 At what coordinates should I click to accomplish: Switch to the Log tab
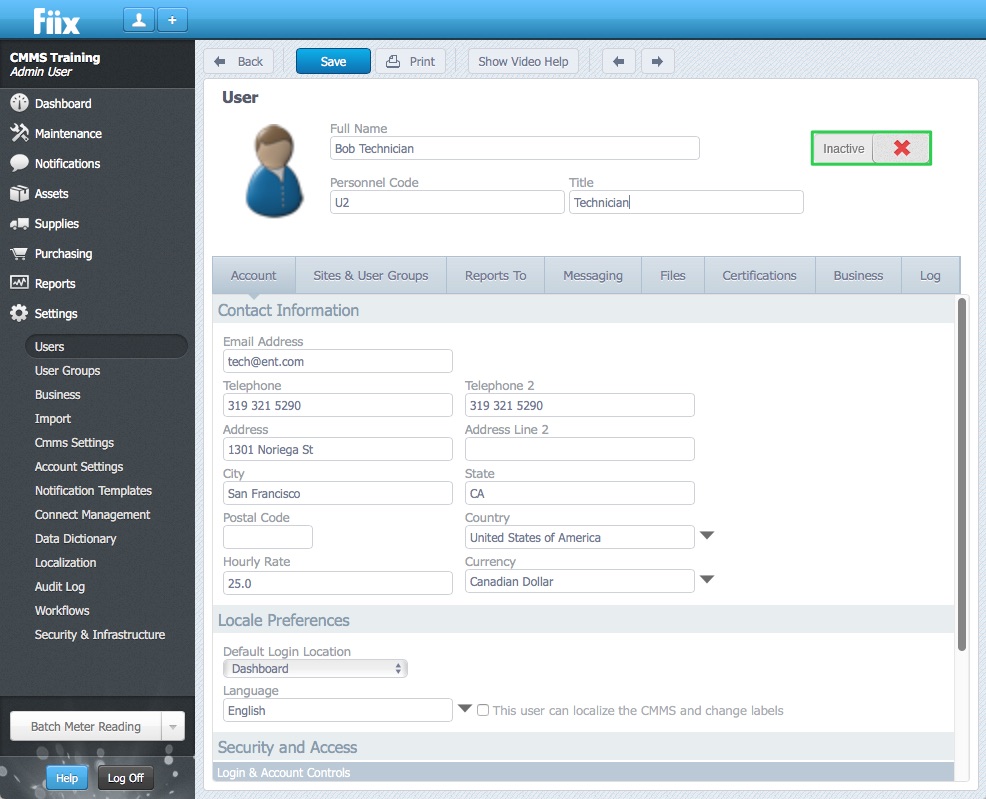click(930, 275)
